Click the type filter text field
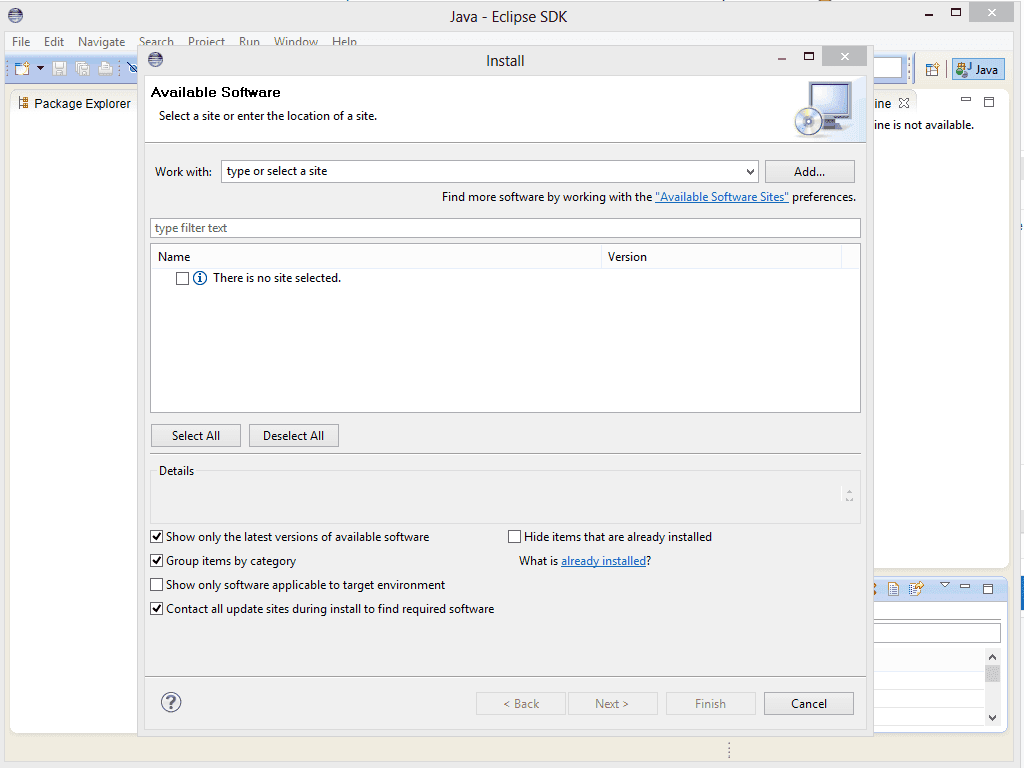This screenshot has width=1024, height=768. coord(505,228)
